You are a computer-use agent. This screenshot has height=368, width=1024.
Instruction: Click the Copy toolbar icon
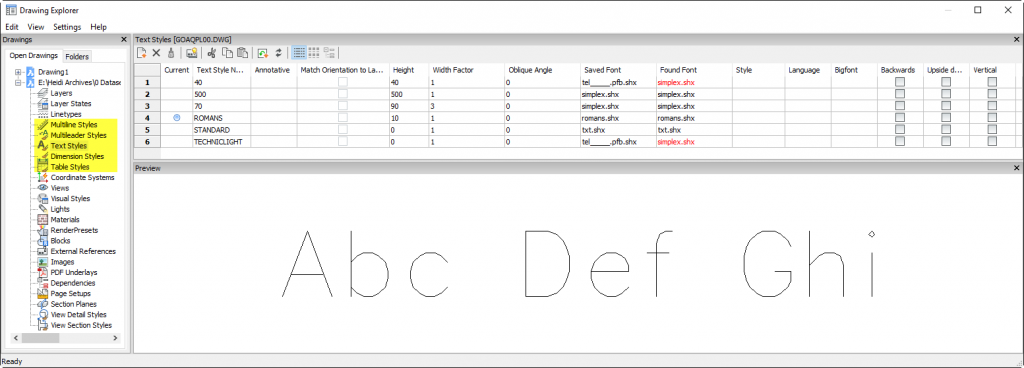pos(227,53)
